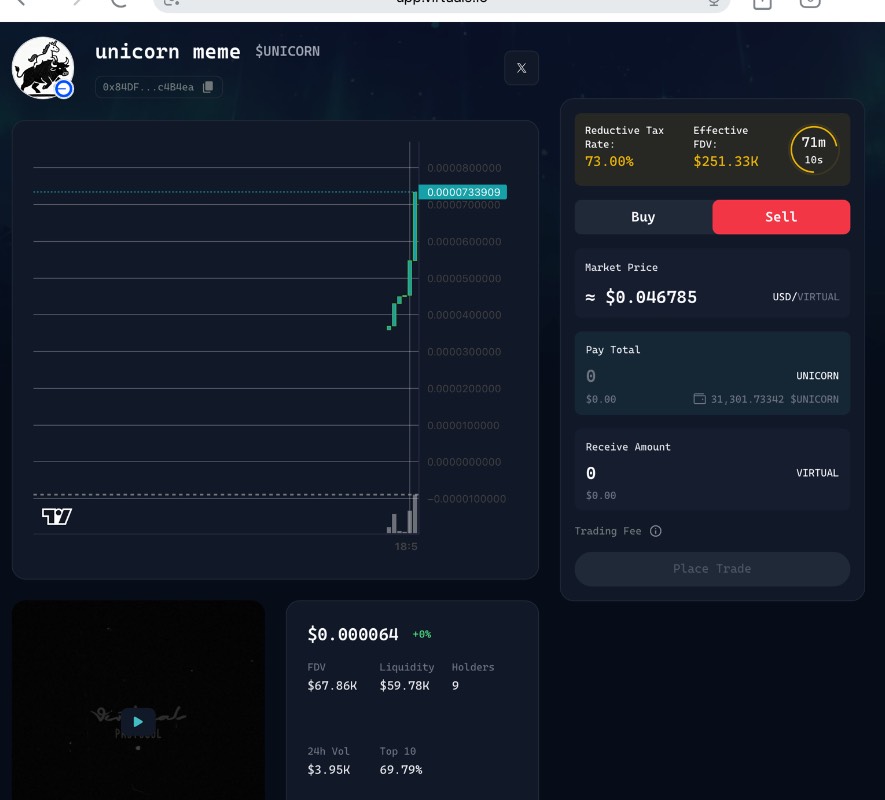Click the latest green candlestick on chart
Viewport: 885px width, 800px height.
coord(414,226)
